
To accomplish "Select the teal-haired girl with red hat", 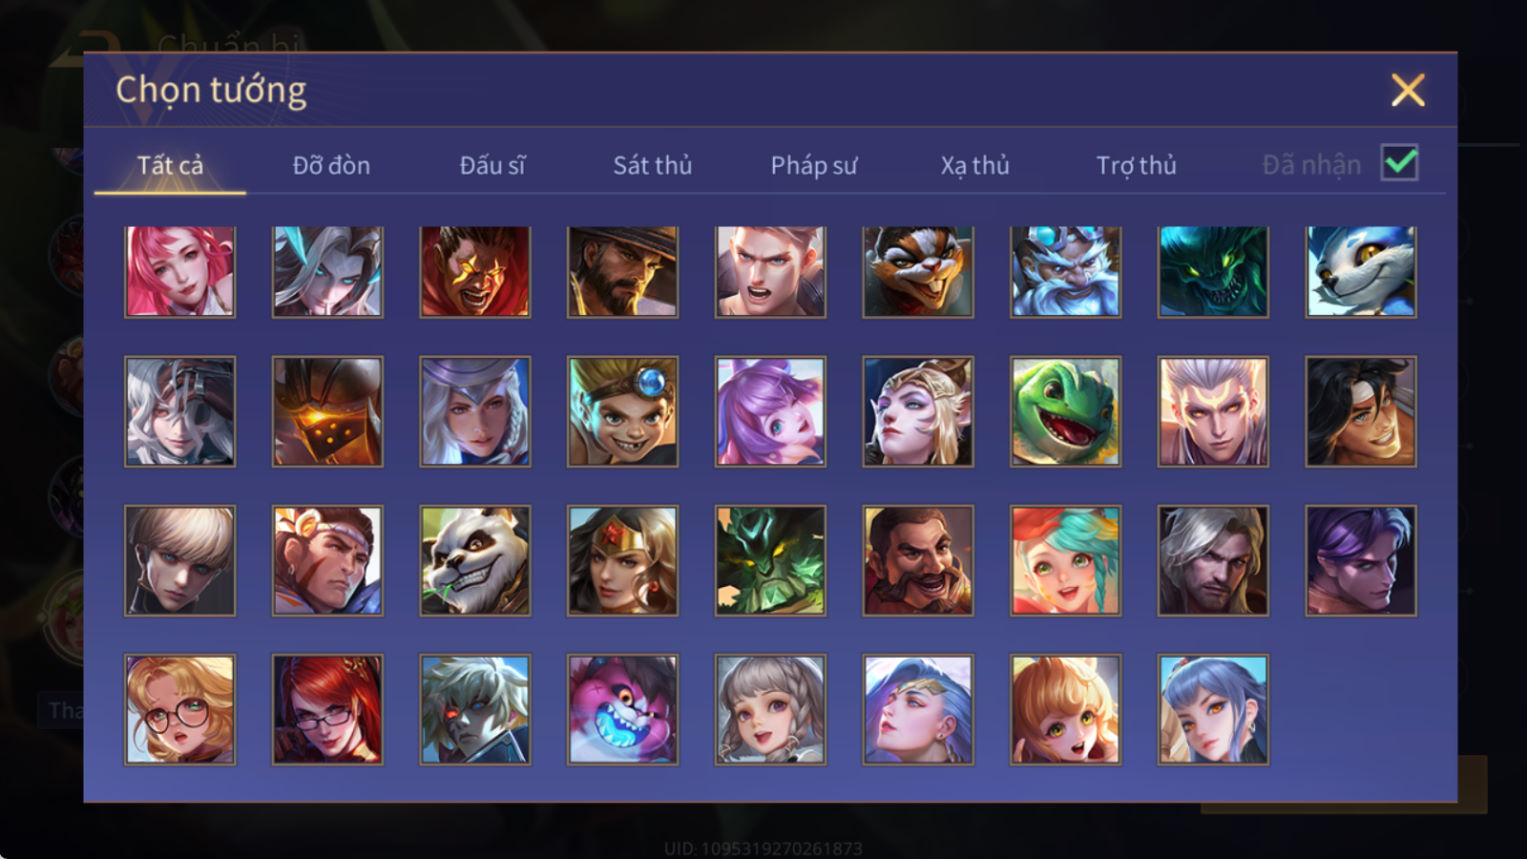I will (1065, 560).
